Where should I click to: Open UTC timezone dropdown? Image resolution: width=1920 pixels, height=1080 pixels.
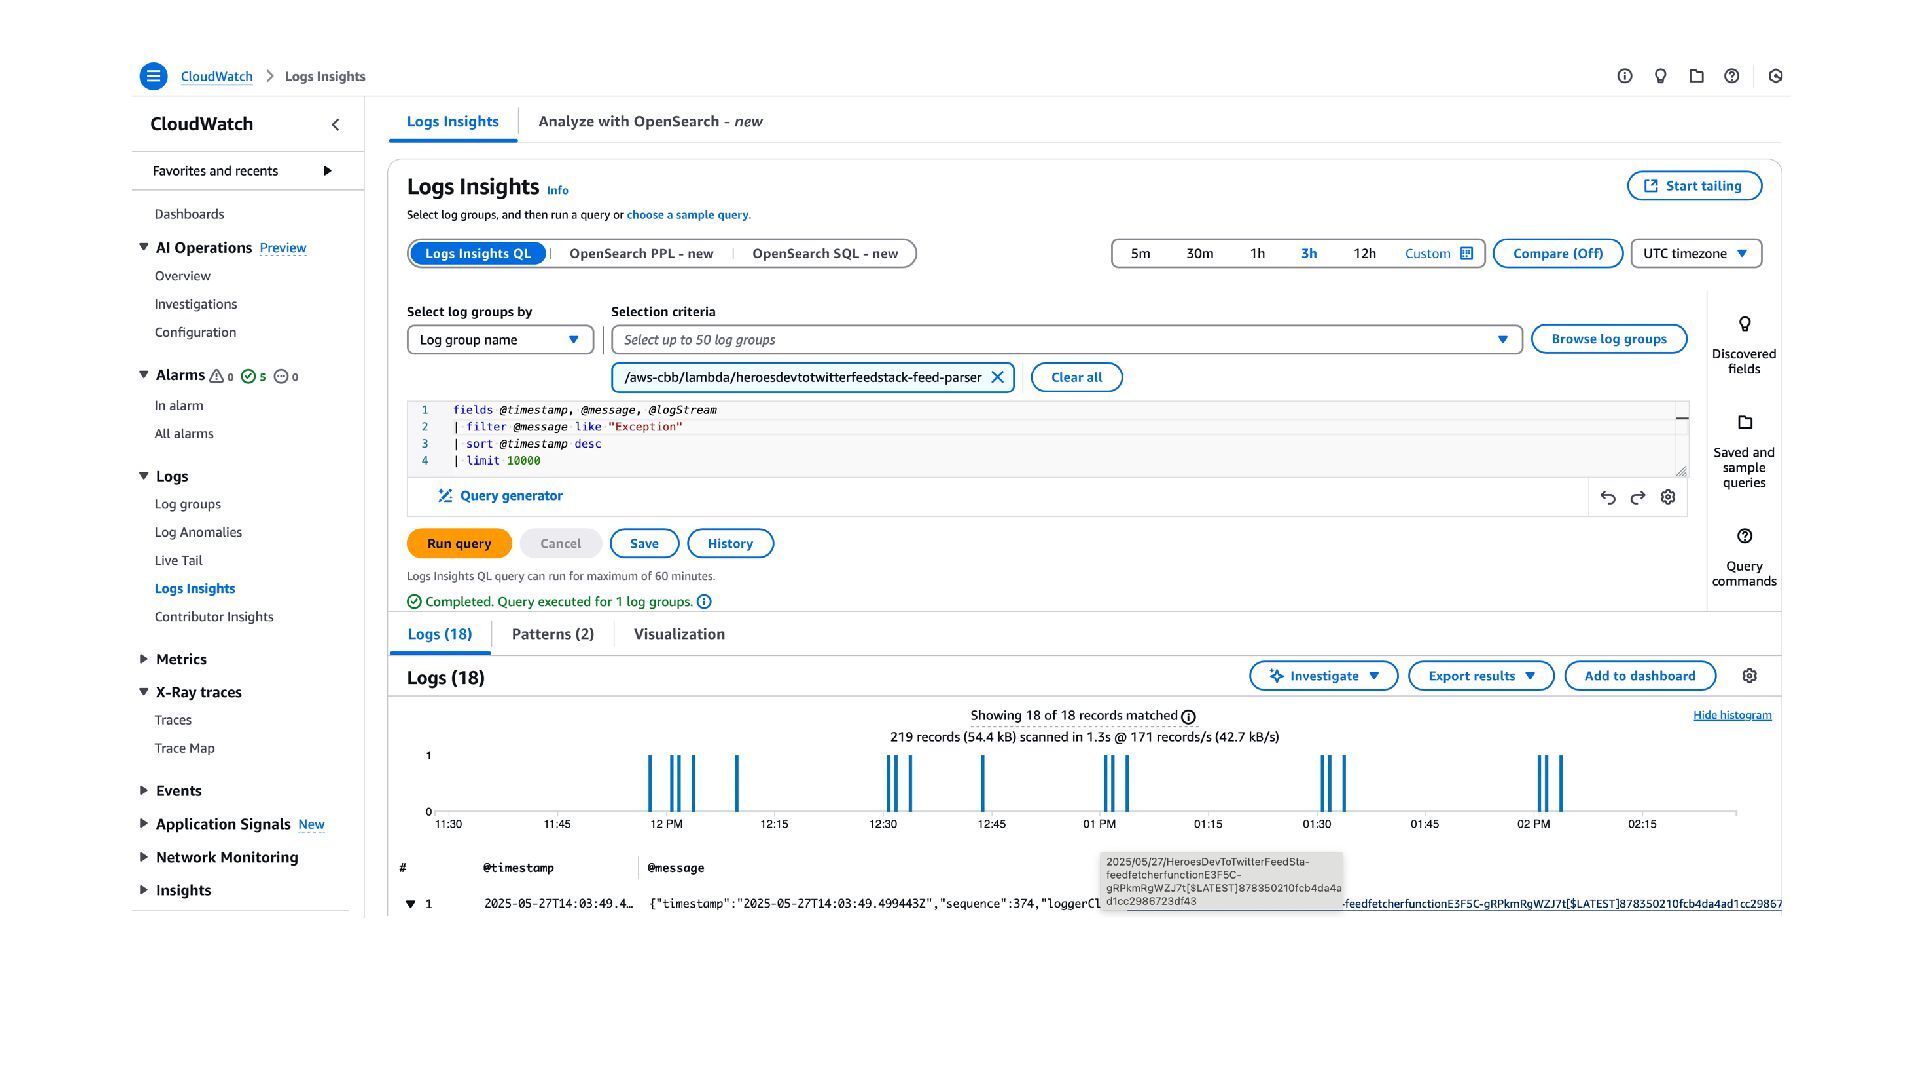click(1696, 253)
